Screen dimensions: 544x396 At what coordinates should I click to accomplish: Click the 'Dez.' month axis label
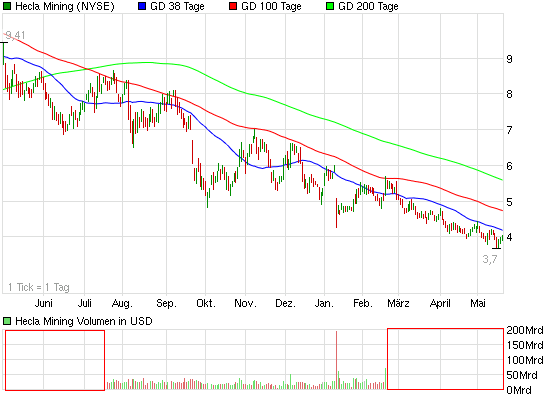point(286,303)
